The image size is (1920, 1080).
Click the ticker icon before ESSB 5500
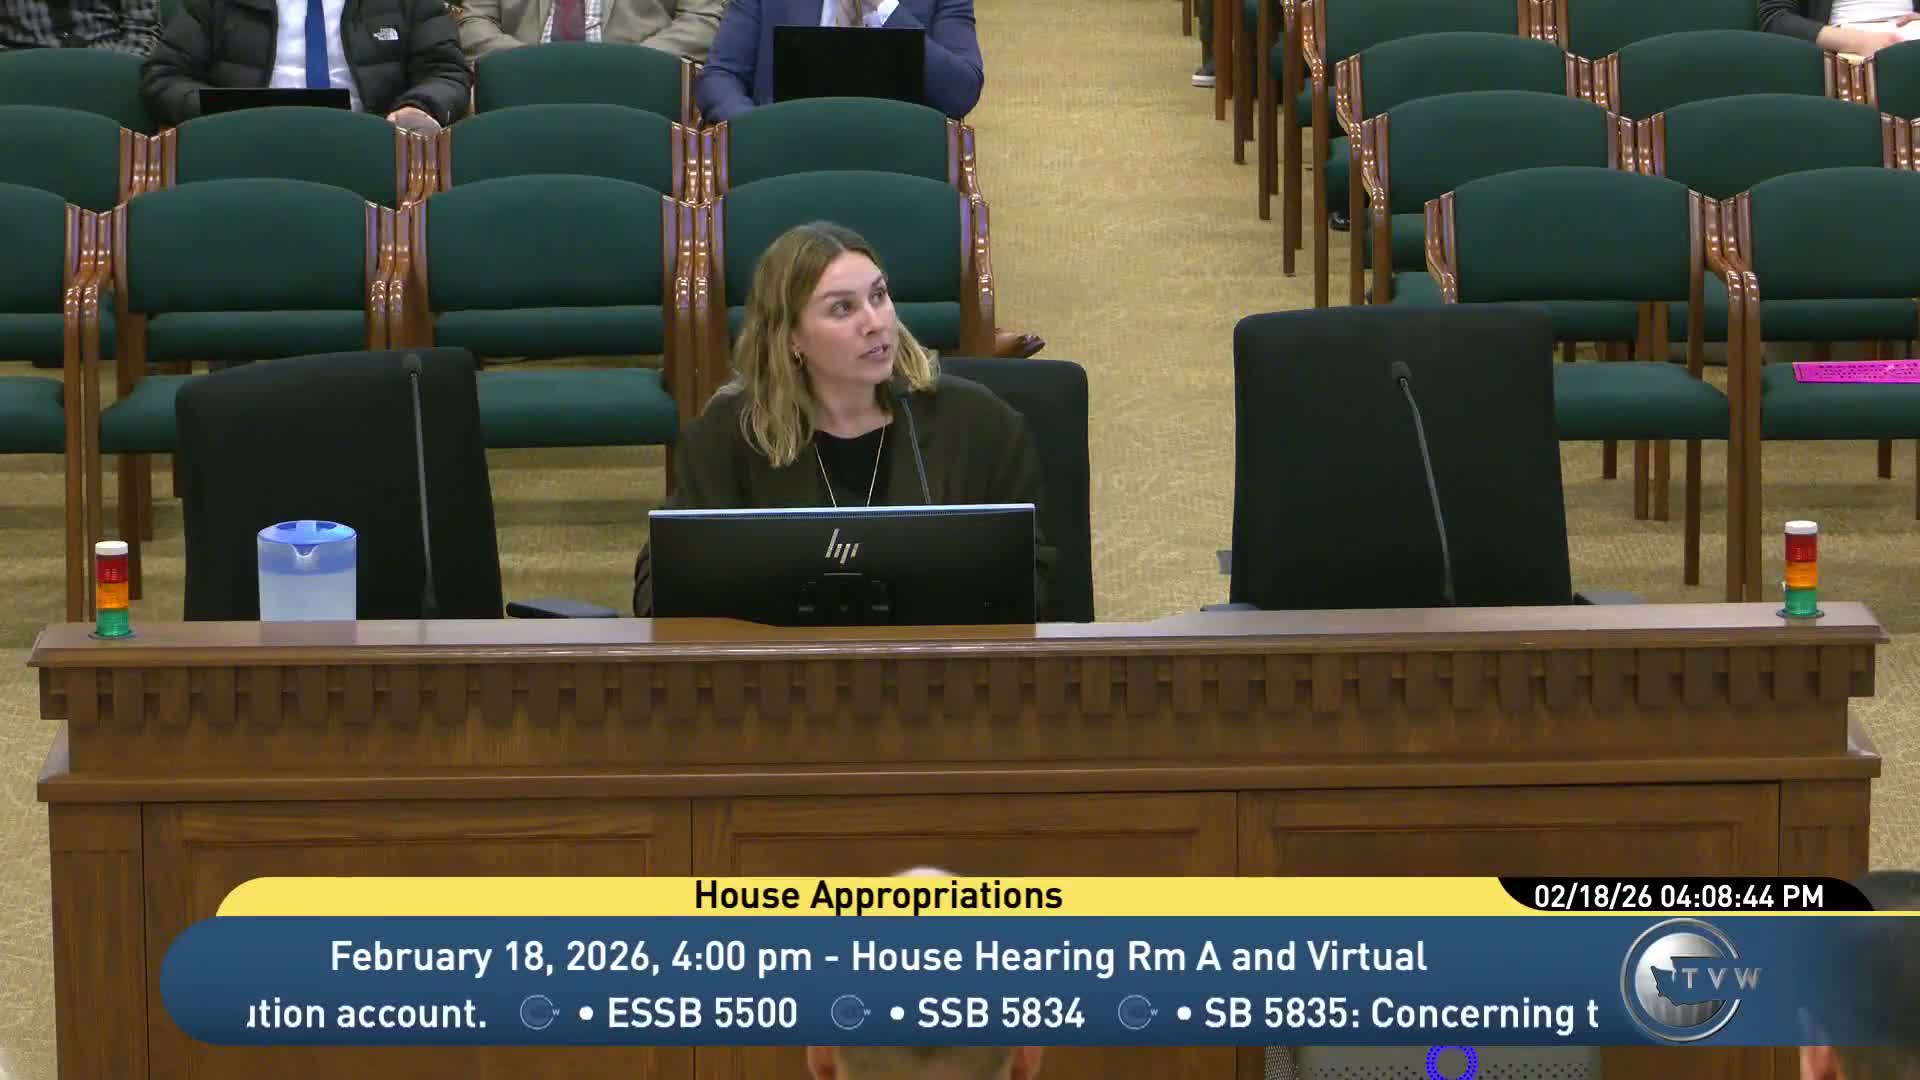(538, 1013)
